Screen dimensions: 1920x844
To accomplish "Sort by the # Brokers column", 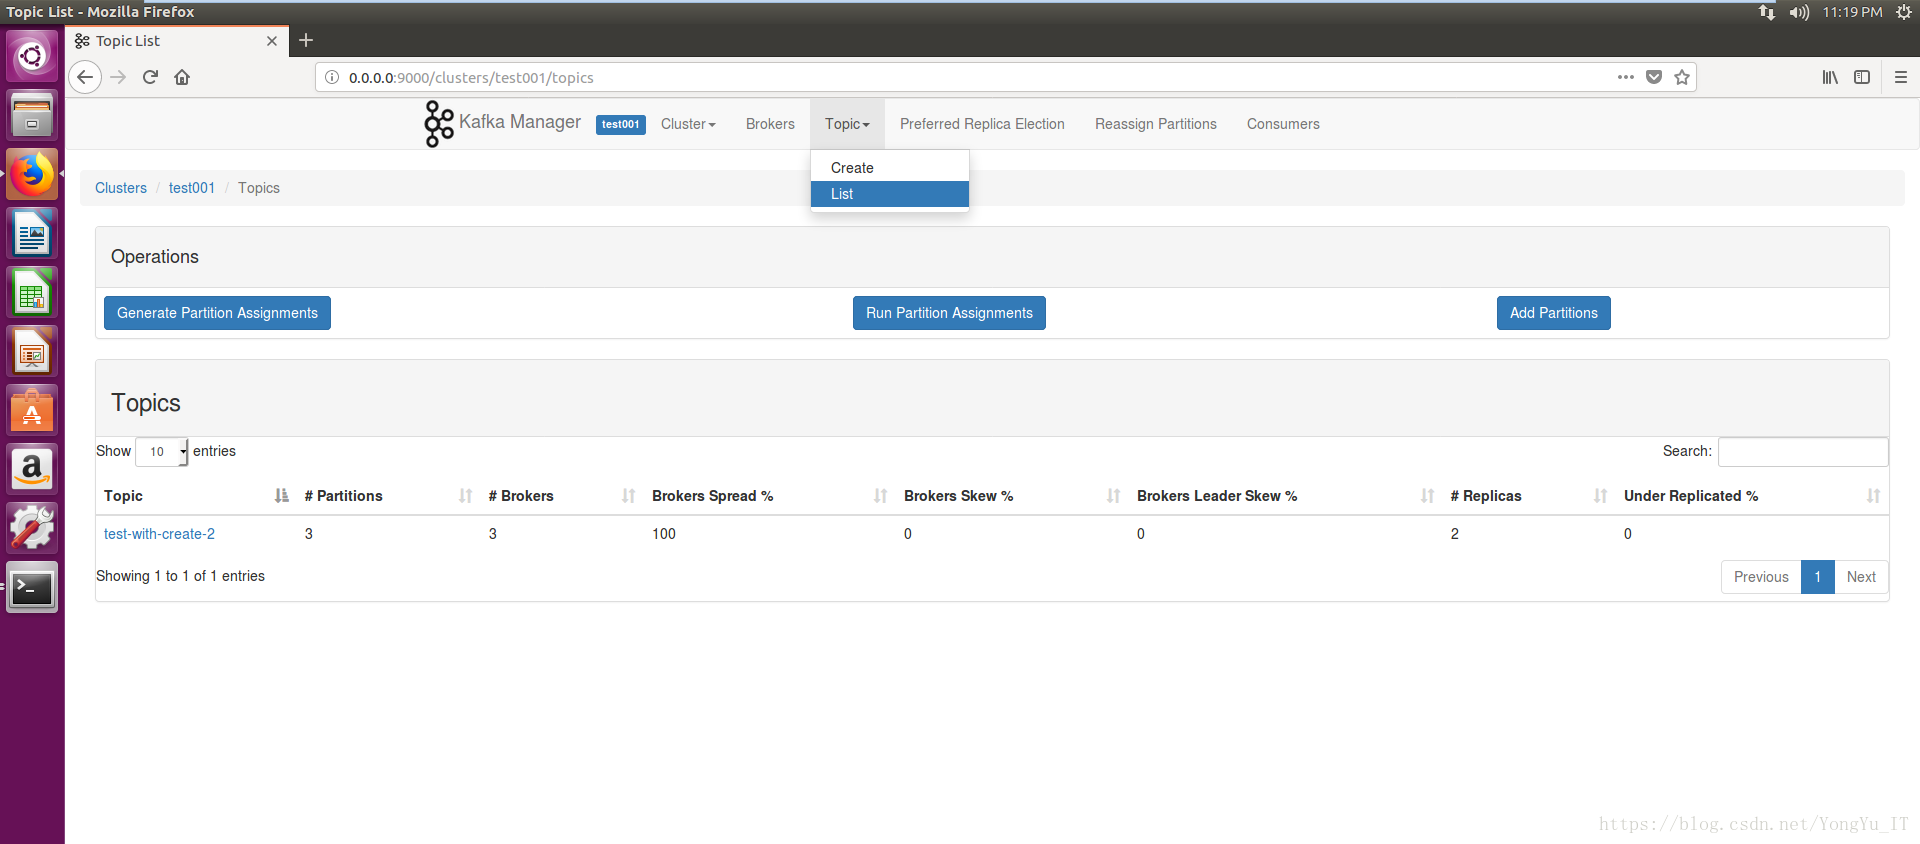I will point(562,496).
